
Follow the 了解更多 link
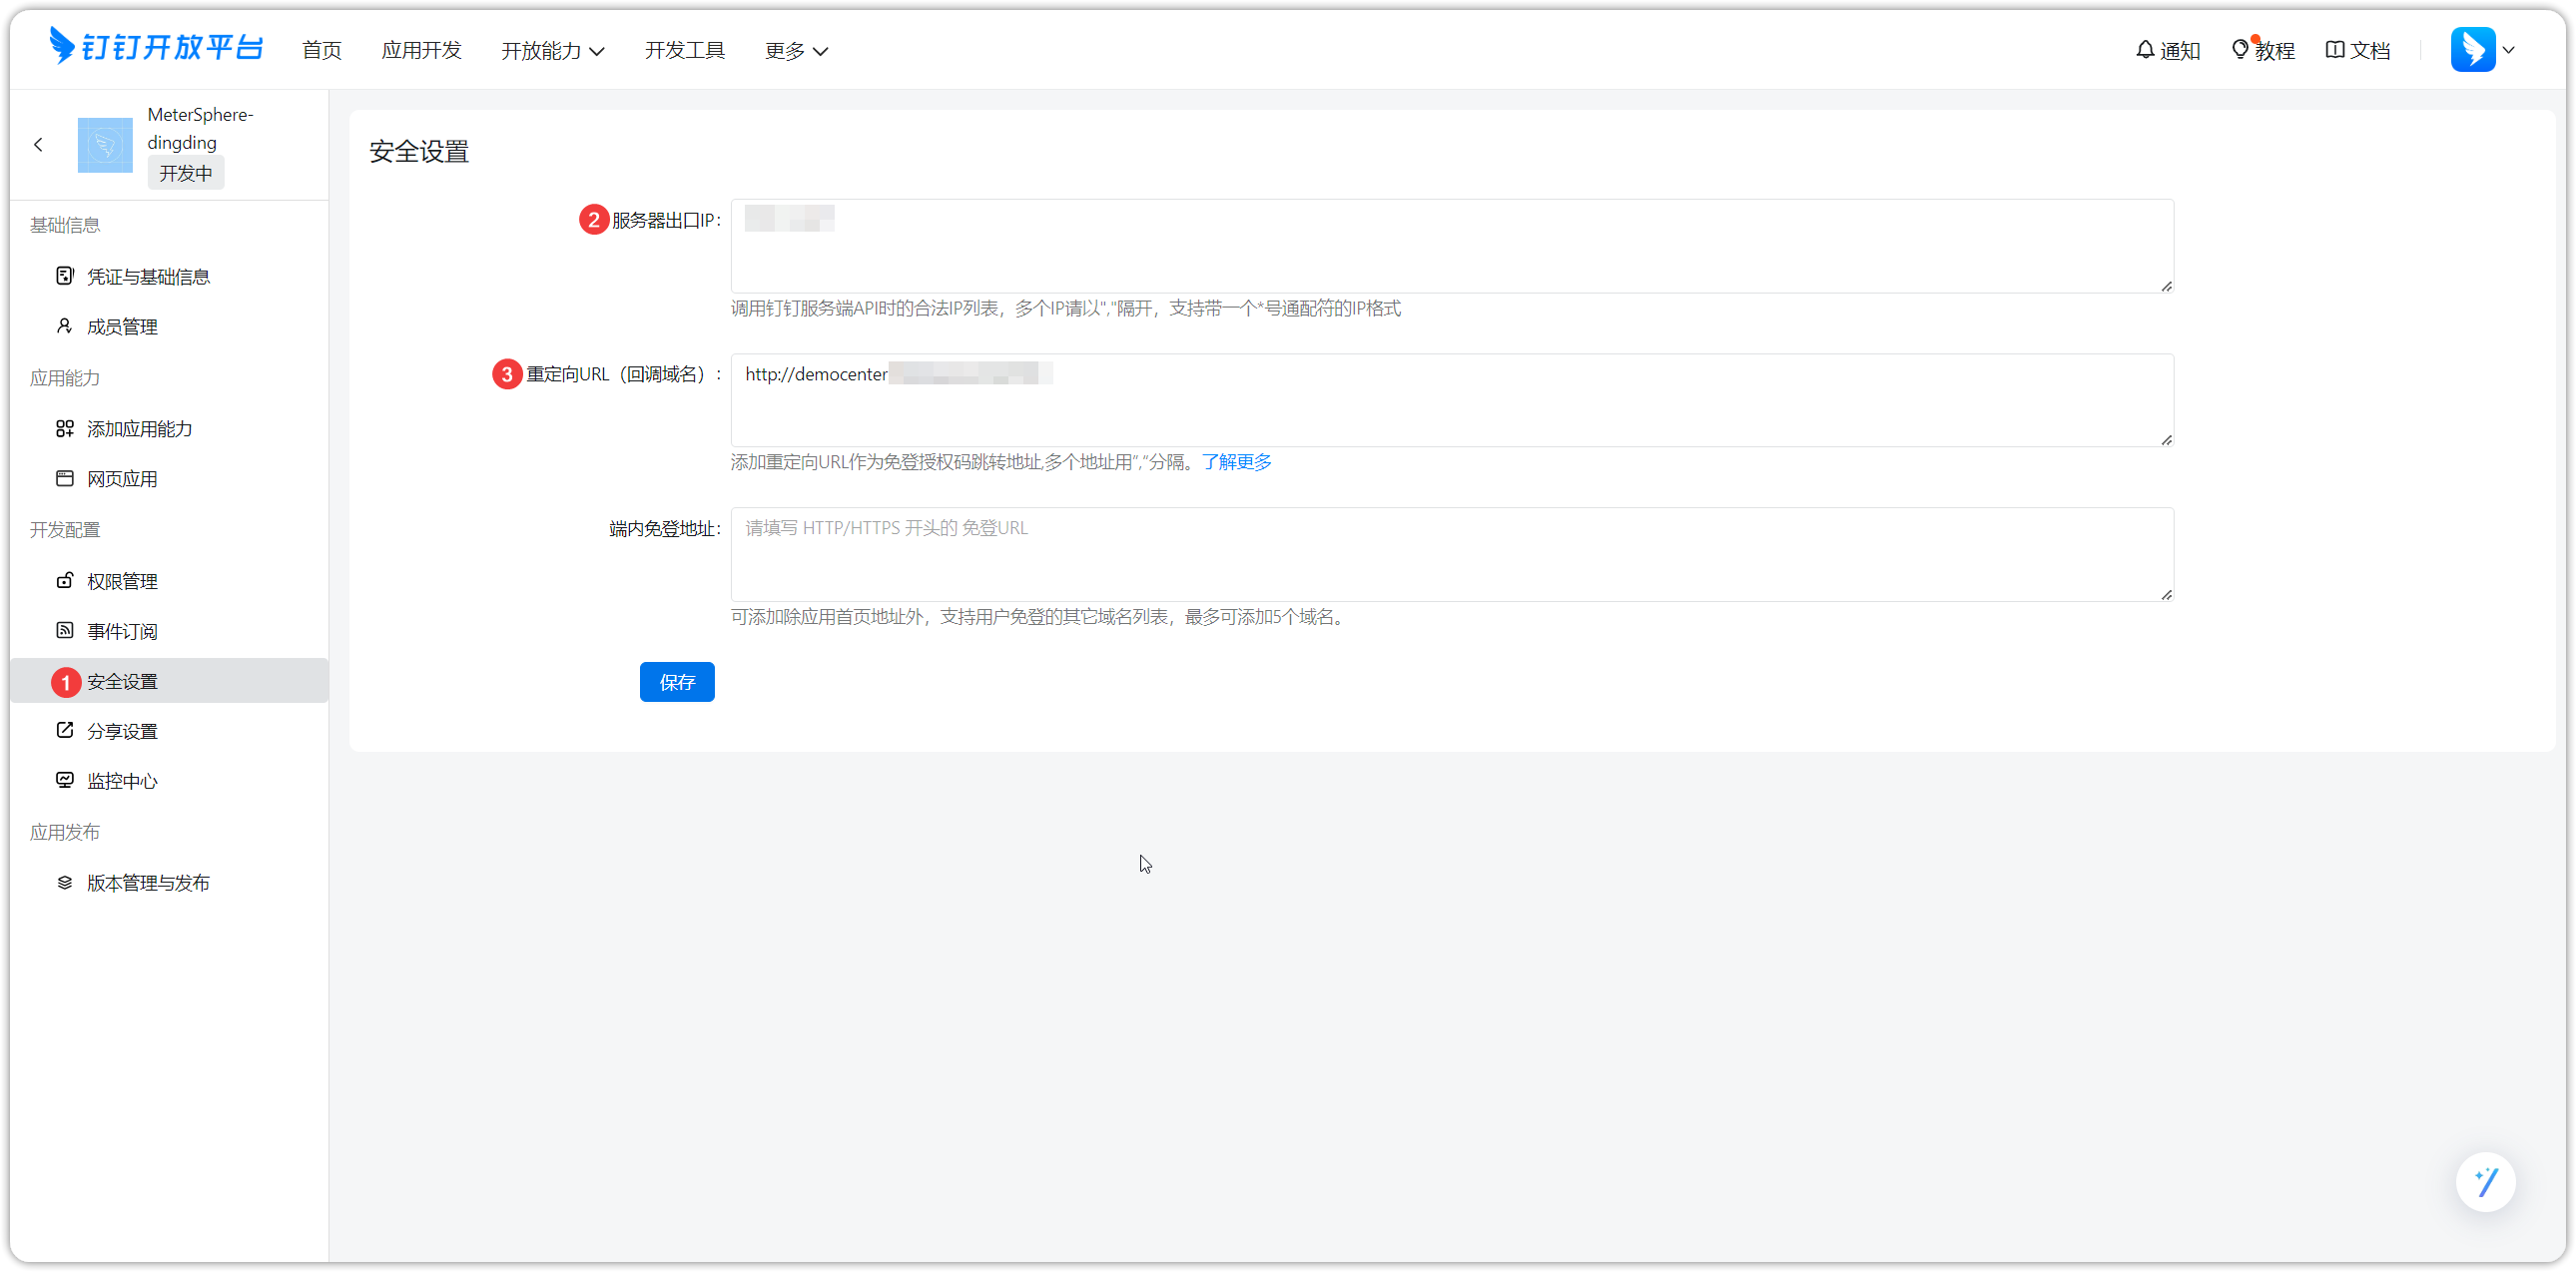[x=1237, y=462]
